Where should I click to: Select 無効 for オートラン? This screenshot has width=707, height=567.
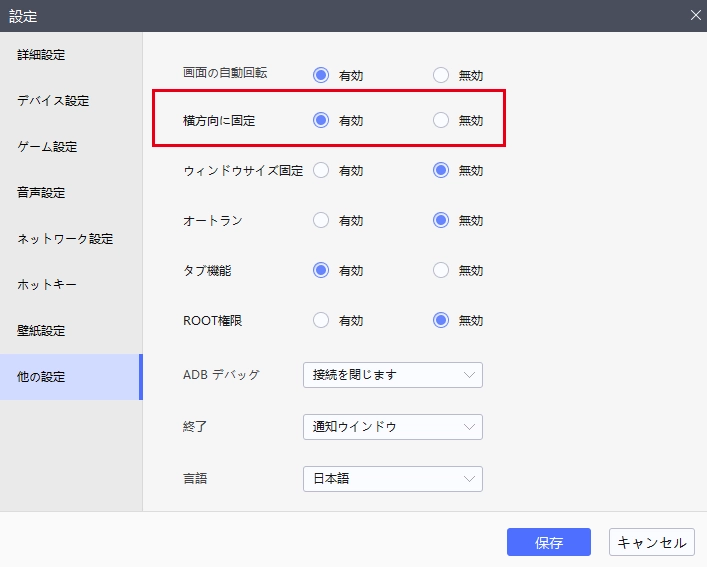coord(441,220)
